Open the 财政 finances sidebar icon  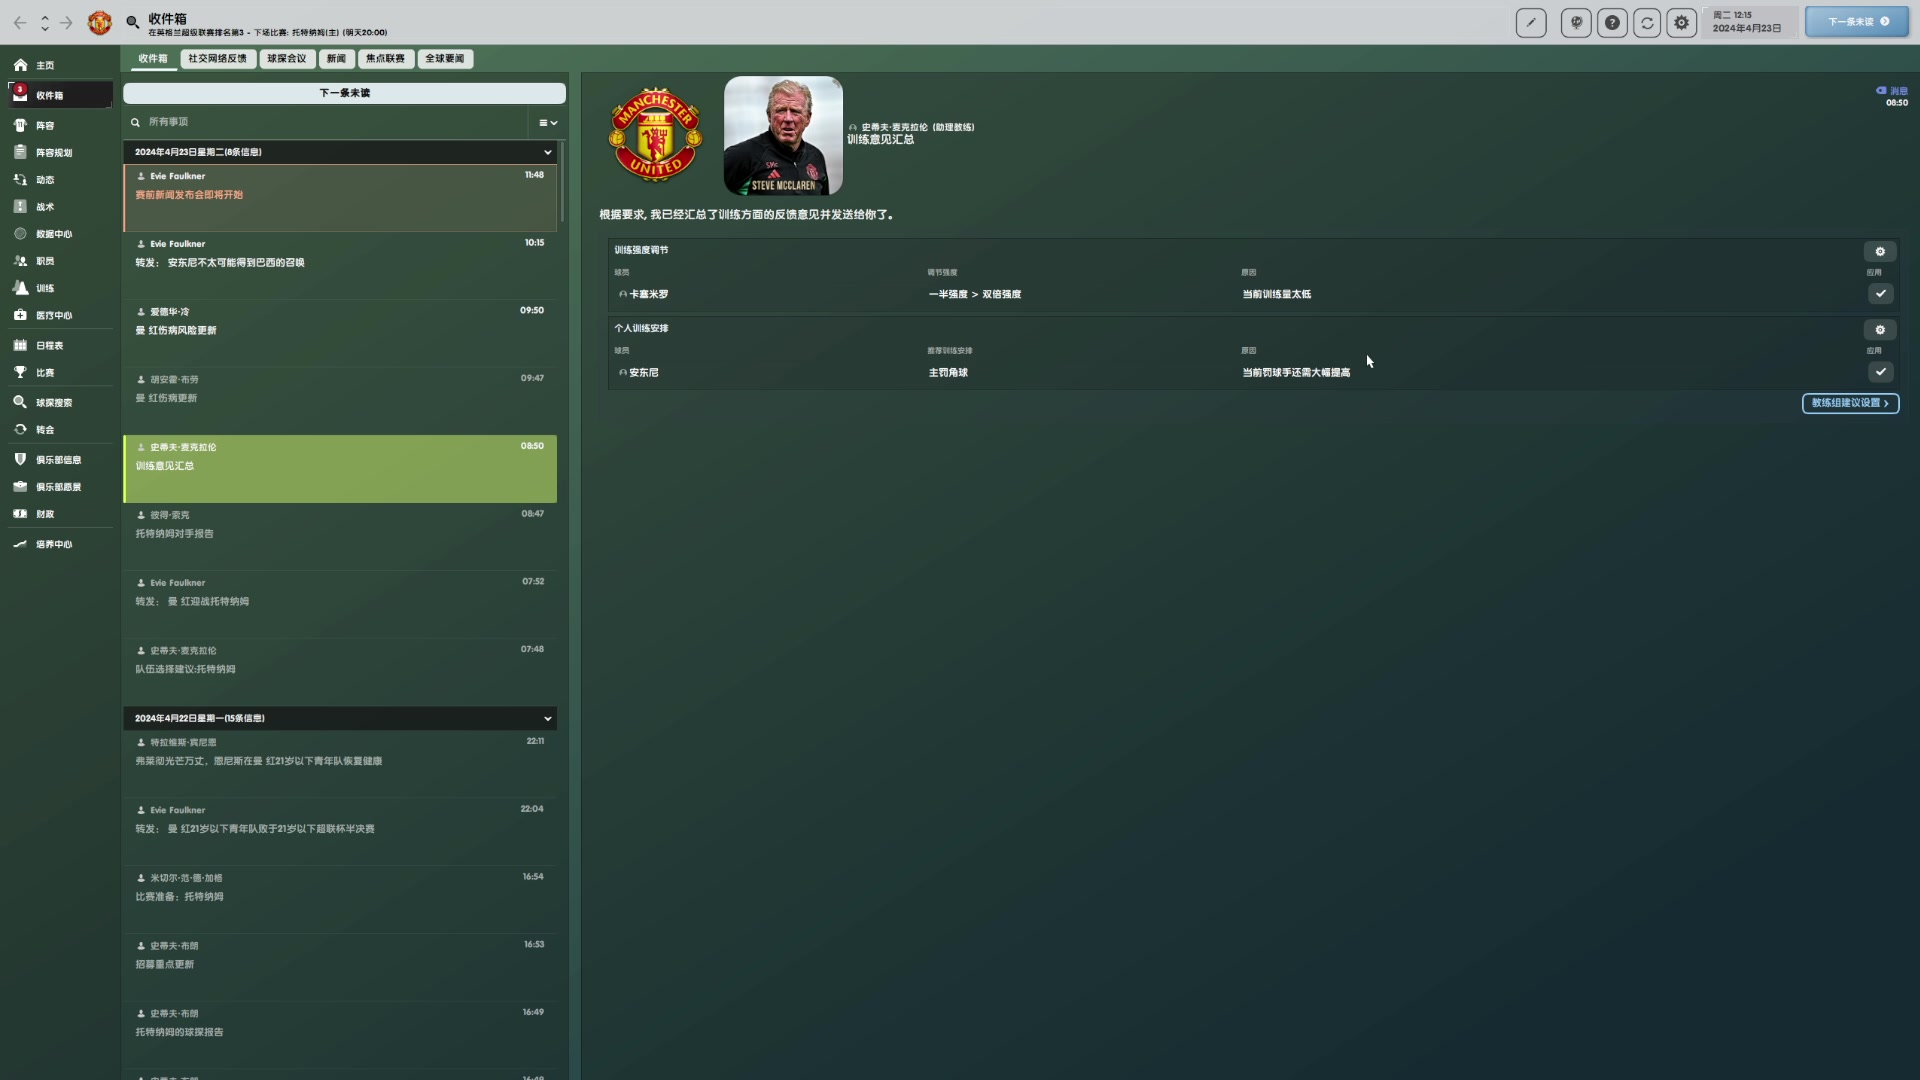tap(20, 513)
